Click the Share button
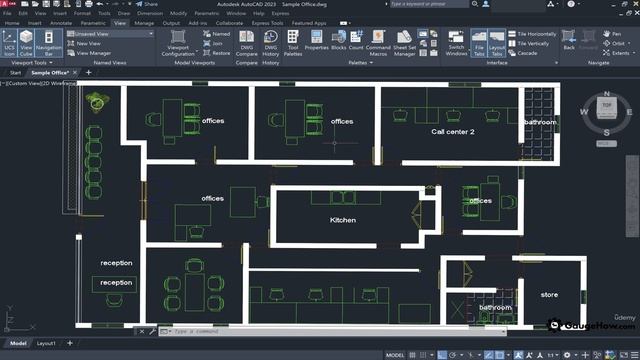The image size is (640, 360). [147, 4]
